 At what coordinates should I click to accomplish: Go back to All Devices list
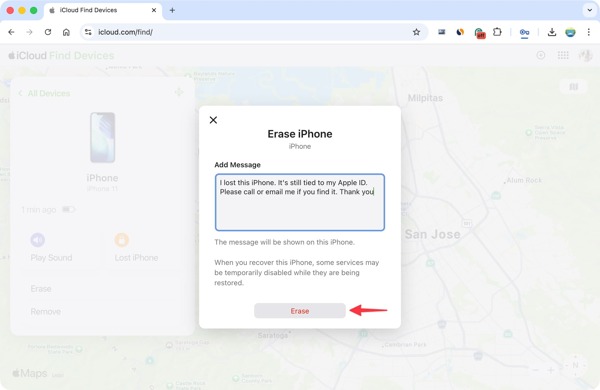[x=44, y=93]
